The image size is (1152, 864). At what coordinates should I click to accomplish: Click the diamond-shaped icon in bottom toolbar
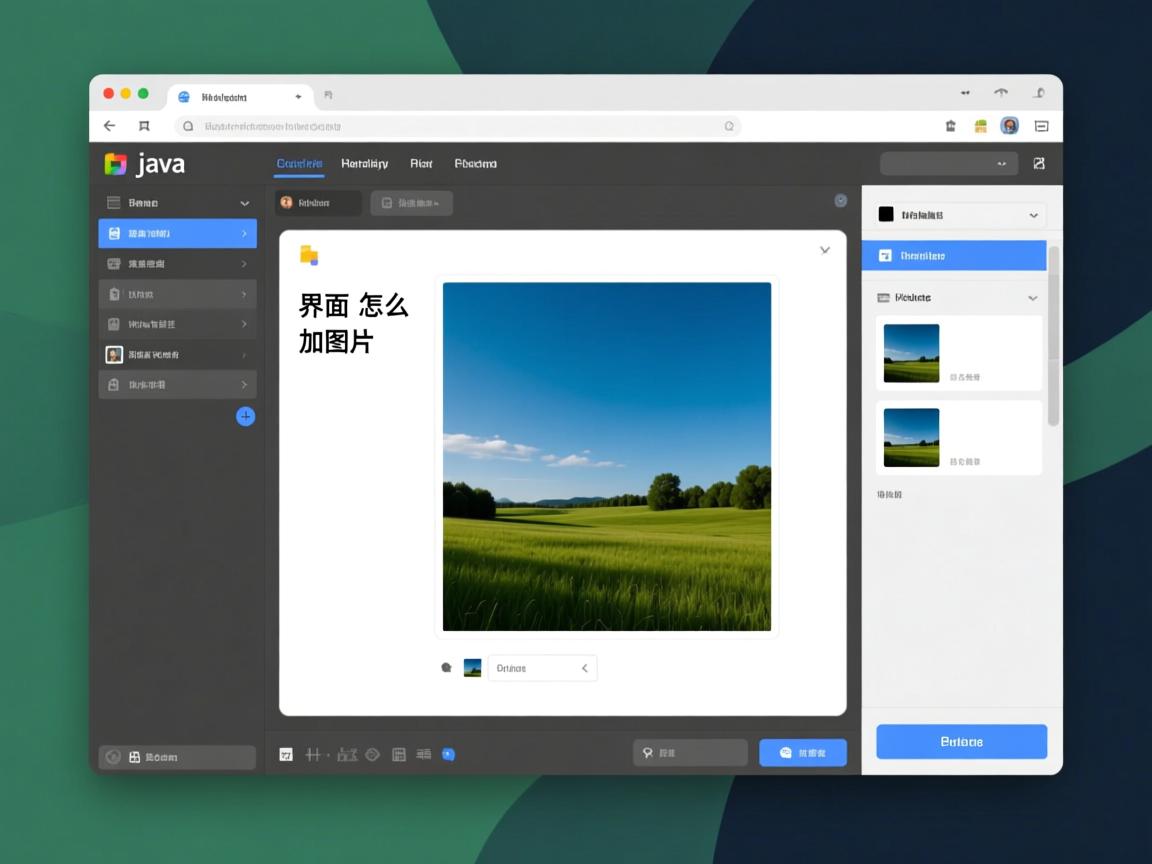click(x=372, y=754)
